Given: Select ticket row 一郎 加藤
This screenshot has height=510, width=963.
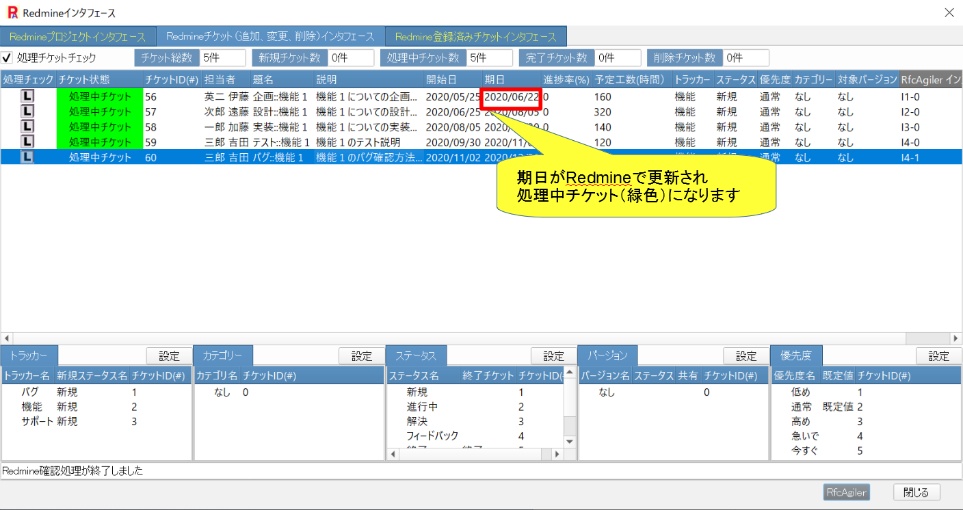Looking at the screenshot, I should [x=482, y=127].
